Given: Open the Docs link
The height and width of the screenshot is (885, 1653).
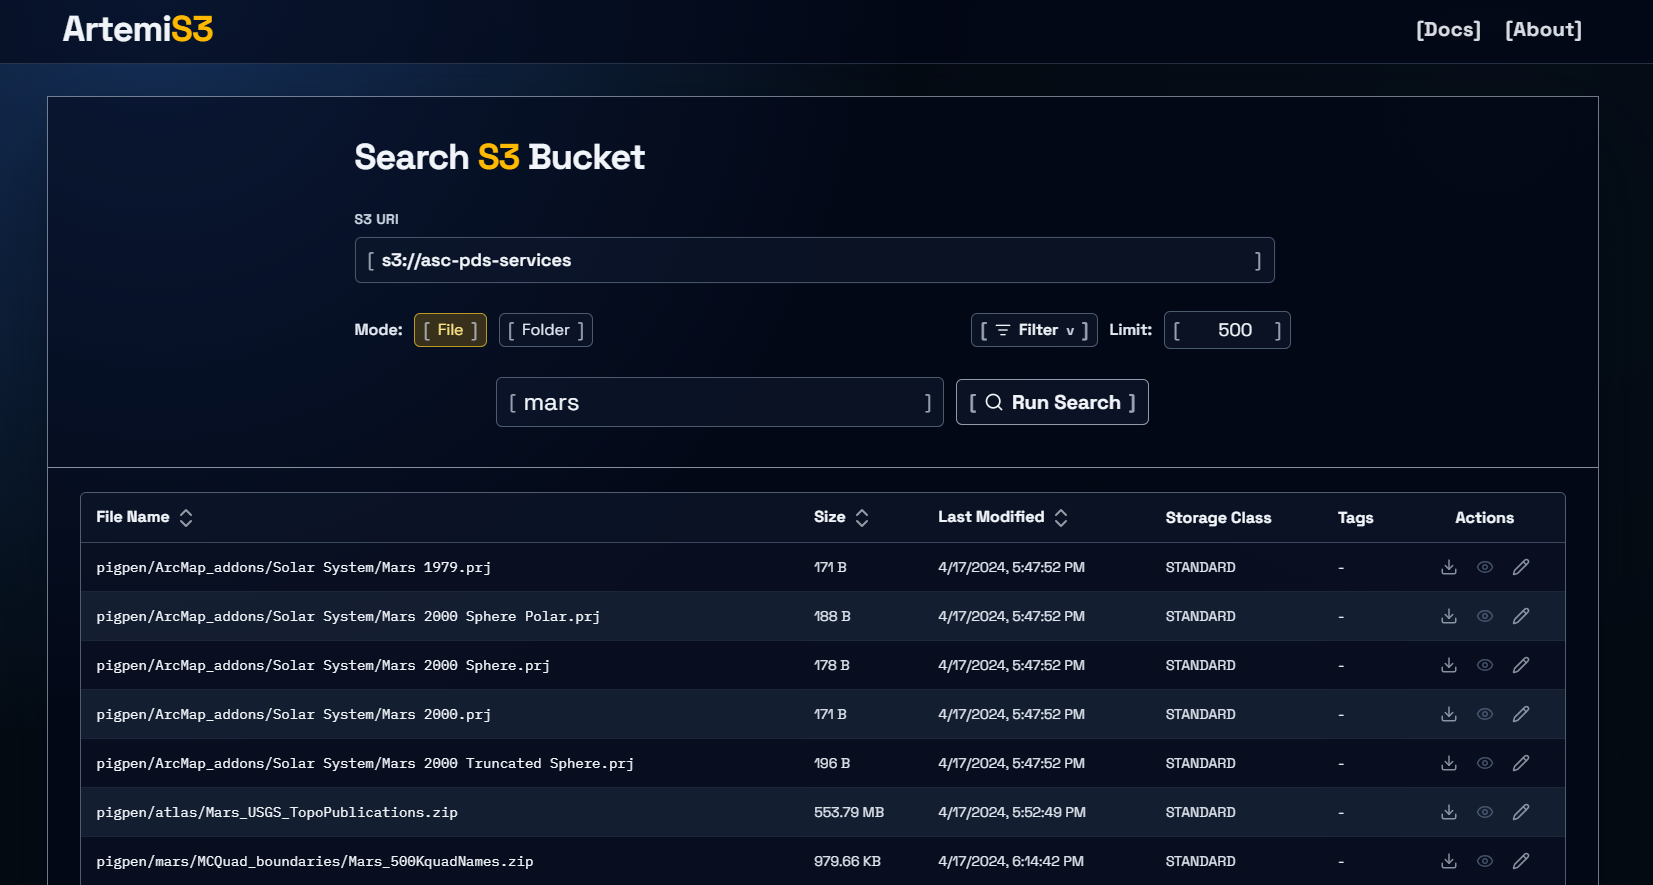Looking at the screenshot, I should pos(1448,30).
